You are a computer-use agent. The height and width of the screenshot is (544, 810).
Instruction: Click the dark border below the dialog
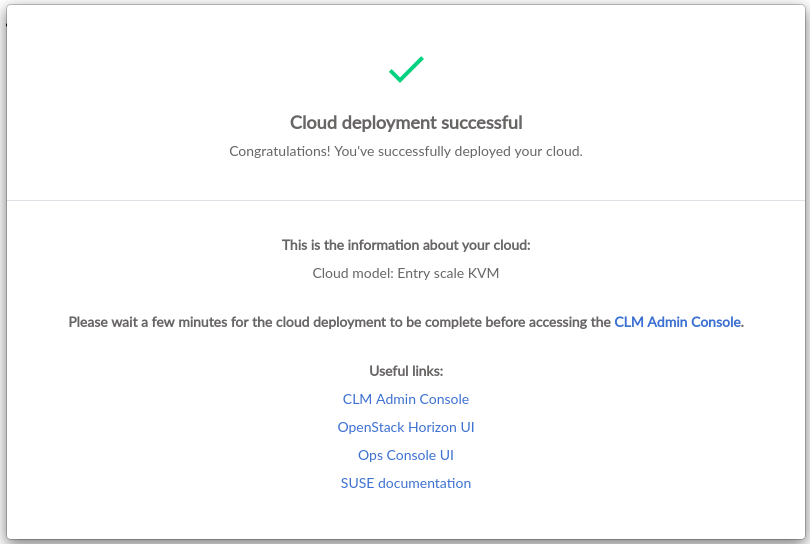point(405,541)
